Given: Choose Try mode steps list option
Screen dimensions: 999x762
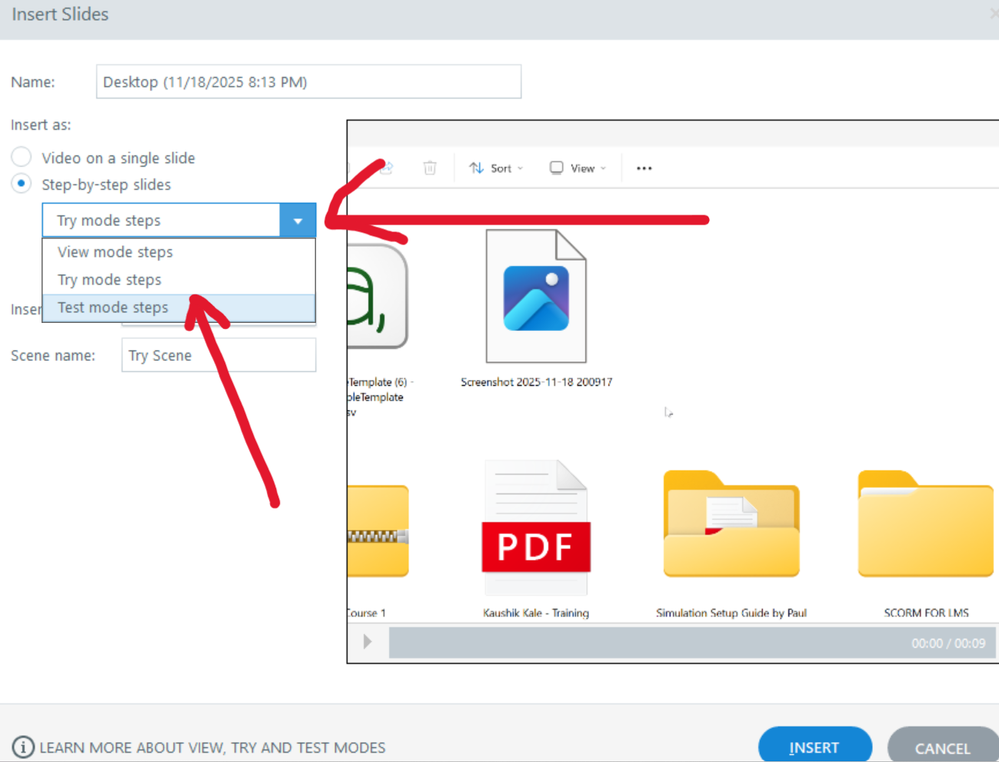Looking at the screenshot, I should (179, 280).
